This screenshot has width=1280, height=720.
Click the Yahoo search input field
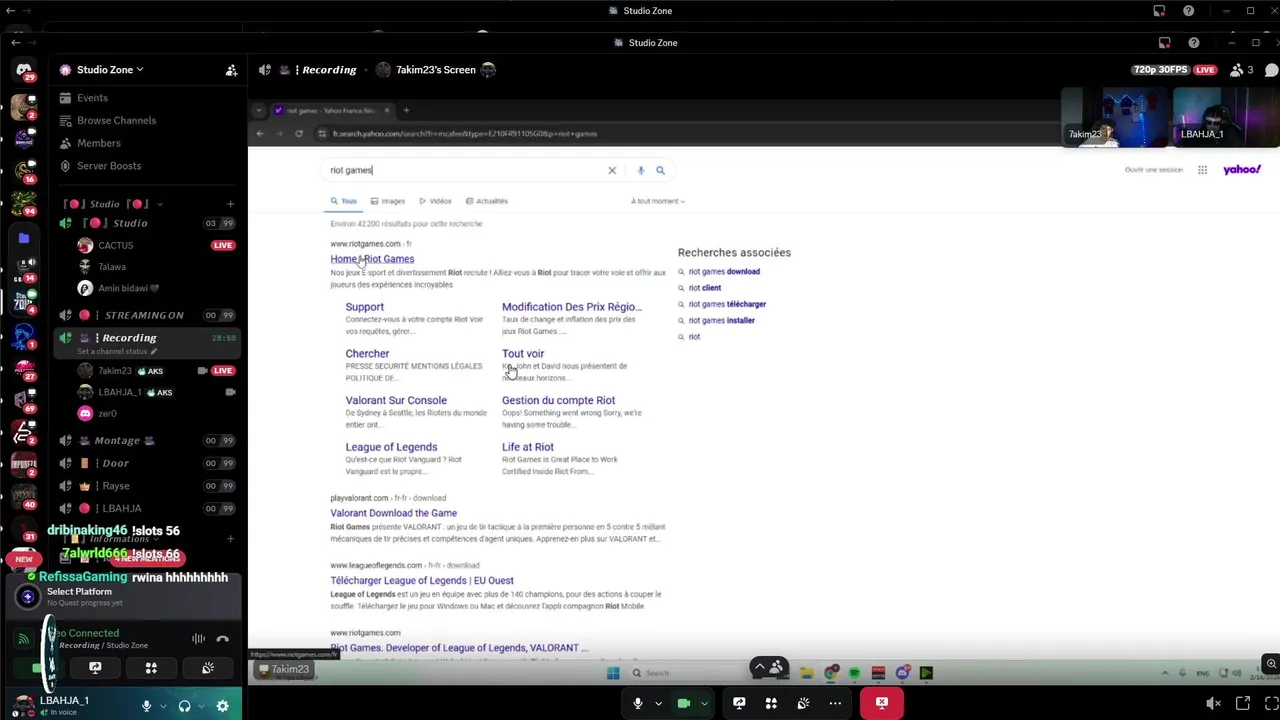tap(465, 170)
